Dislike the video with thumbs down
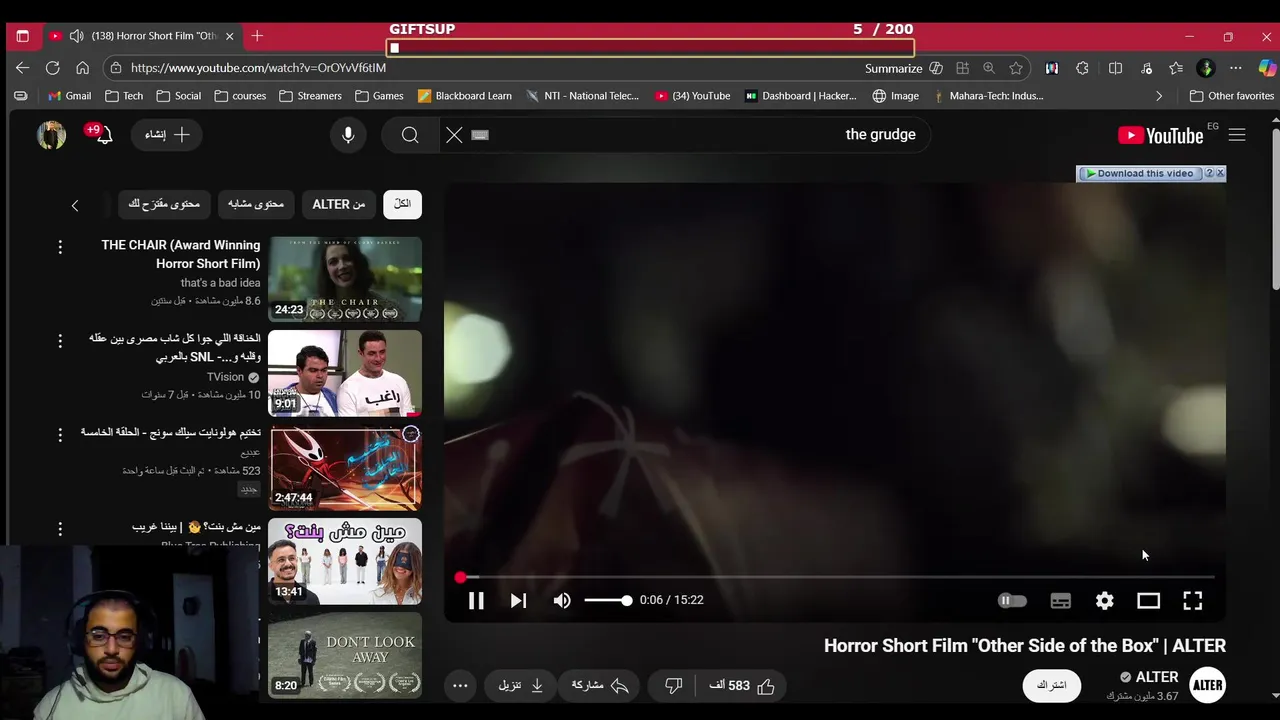 click(674, 685)
